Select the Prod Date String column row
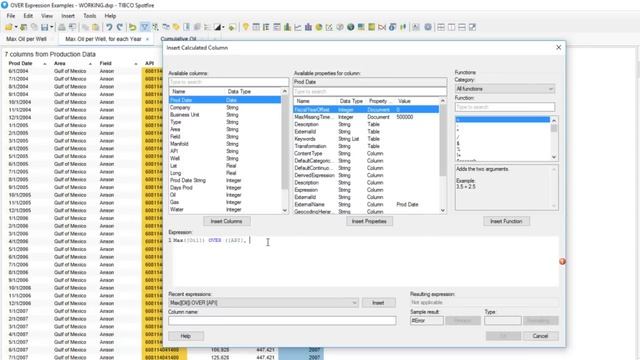This screenshot has width=640, height=360. pos(225,180)
